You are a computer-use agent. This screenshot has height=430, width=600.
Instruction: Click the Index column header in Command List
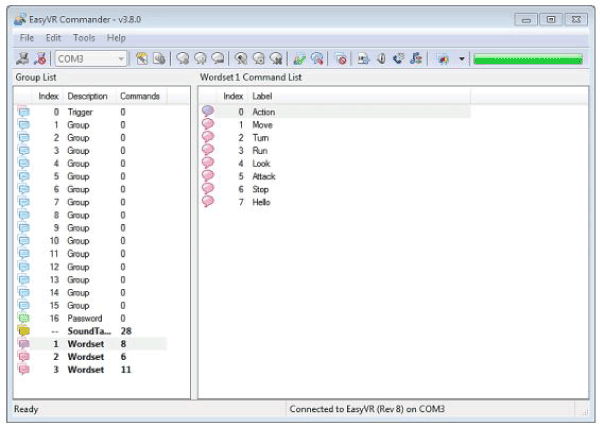[233, 96]
